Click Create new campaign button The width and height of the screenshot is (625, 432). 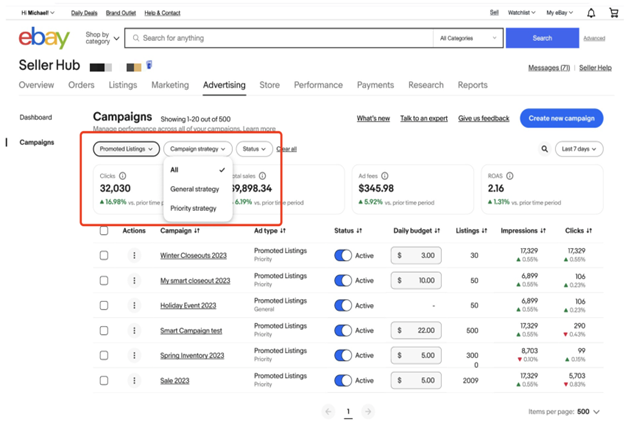coord(561,118)
